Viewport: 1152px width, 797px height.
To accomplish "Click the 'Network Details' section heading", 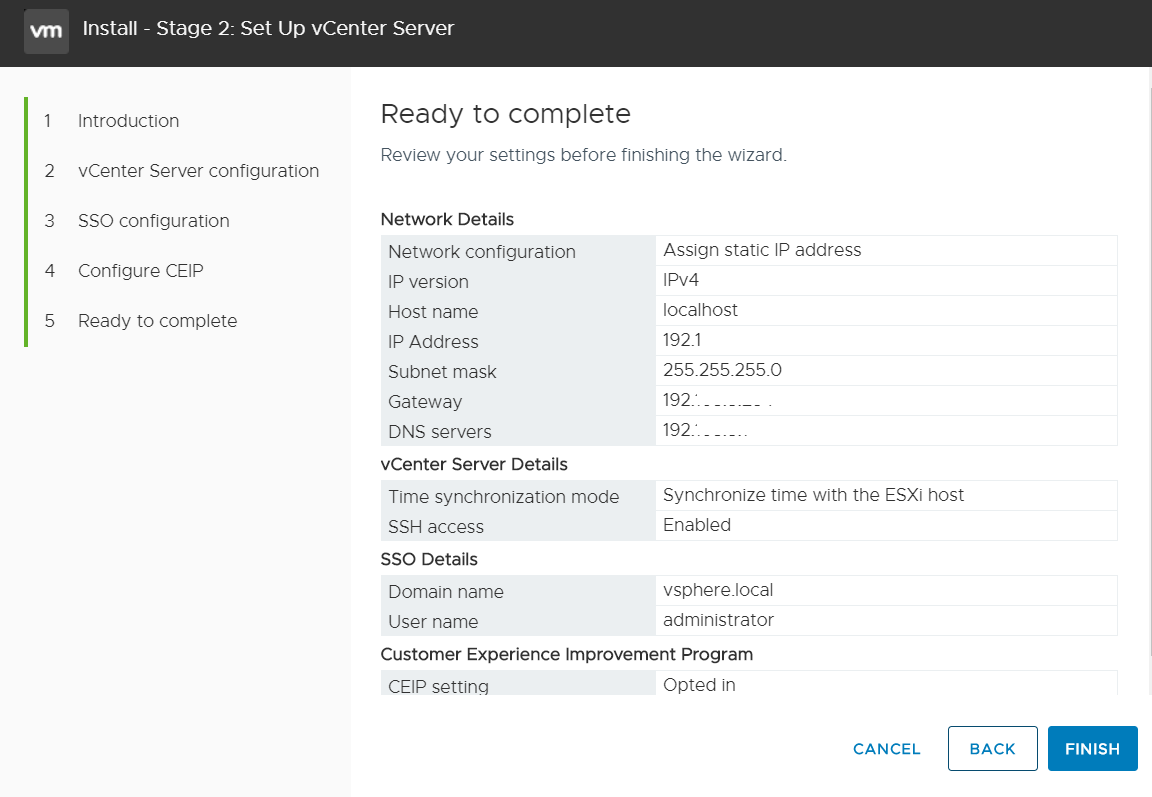I will pos(447,219).
